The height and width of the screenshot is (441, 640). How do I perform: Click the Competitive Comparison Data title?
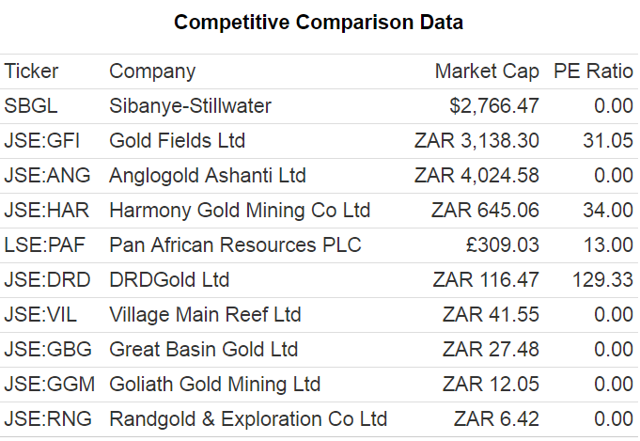pos(319,22)
